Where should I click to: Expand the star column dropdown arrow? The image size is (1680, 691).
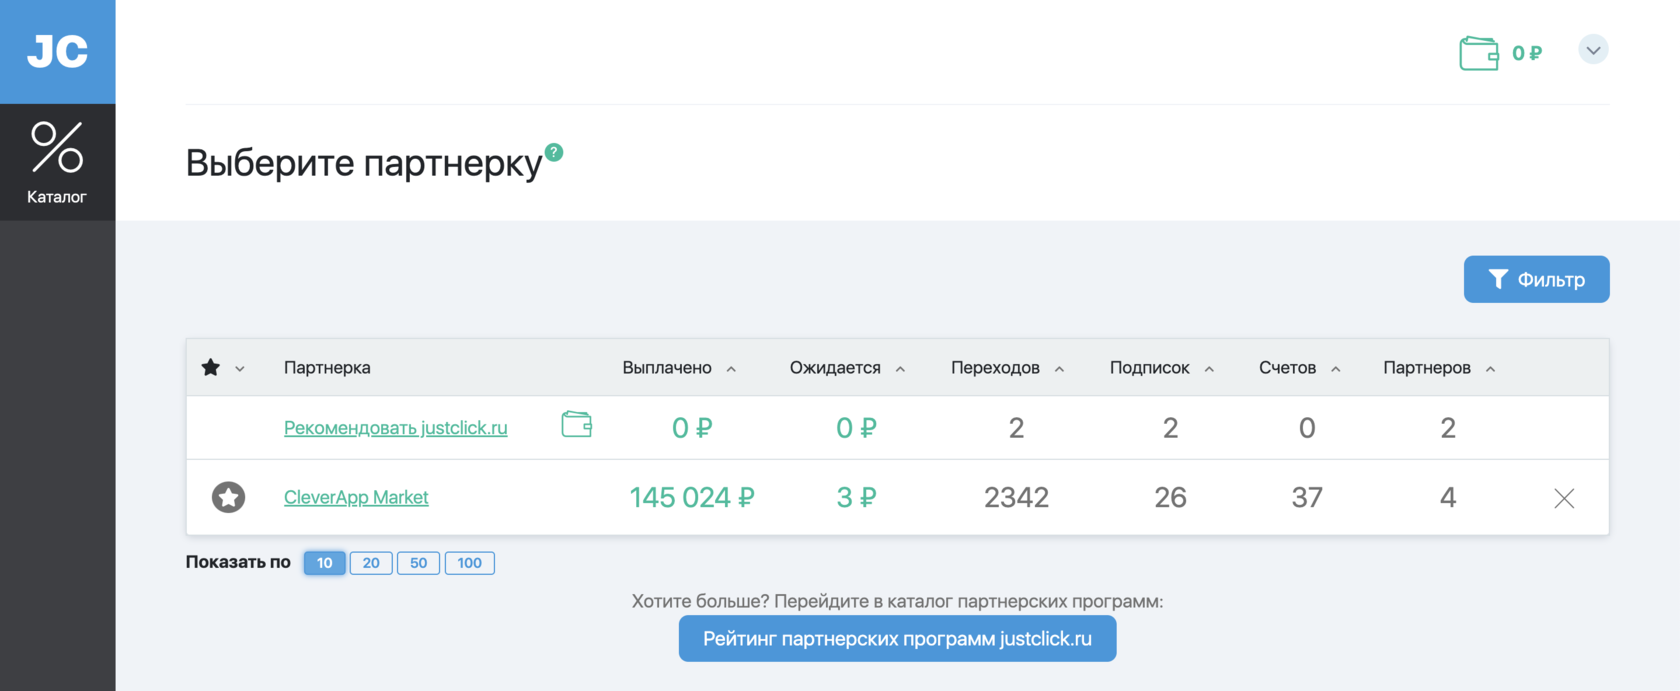point(240,369)
